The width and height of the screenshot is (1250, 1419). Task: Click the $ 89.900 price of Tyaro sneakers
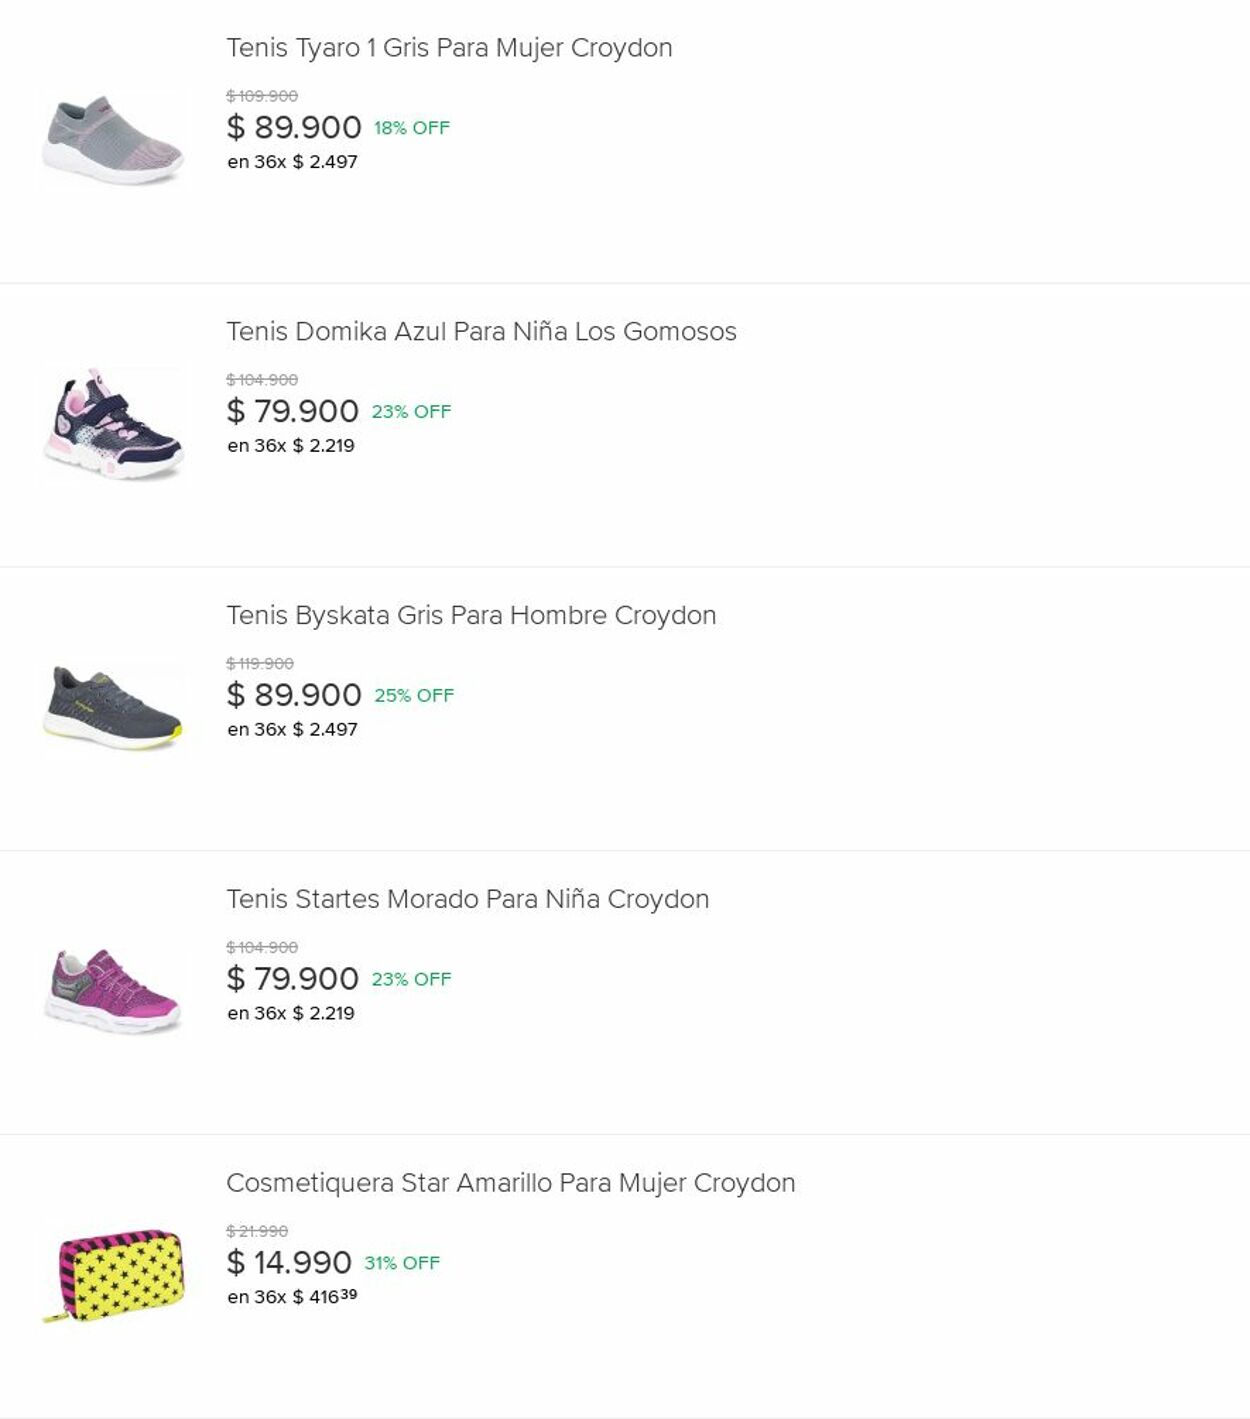pos(294,128)
